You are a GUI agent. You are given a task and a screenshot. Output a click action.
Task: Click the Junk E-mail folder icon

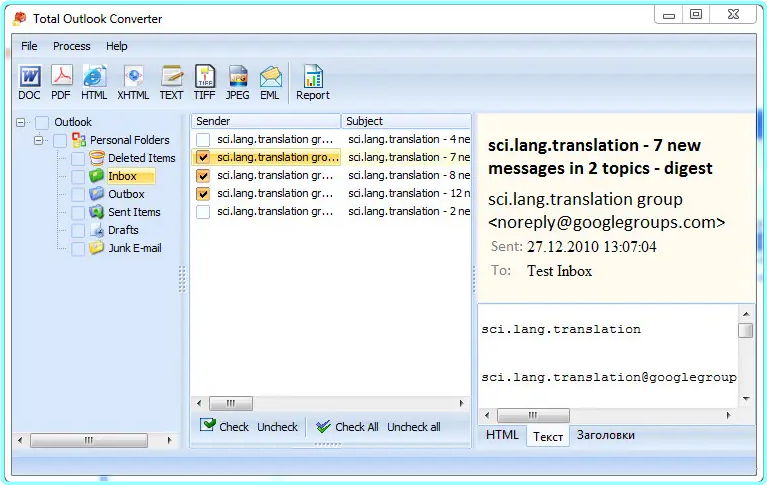[x=97, y=248]
